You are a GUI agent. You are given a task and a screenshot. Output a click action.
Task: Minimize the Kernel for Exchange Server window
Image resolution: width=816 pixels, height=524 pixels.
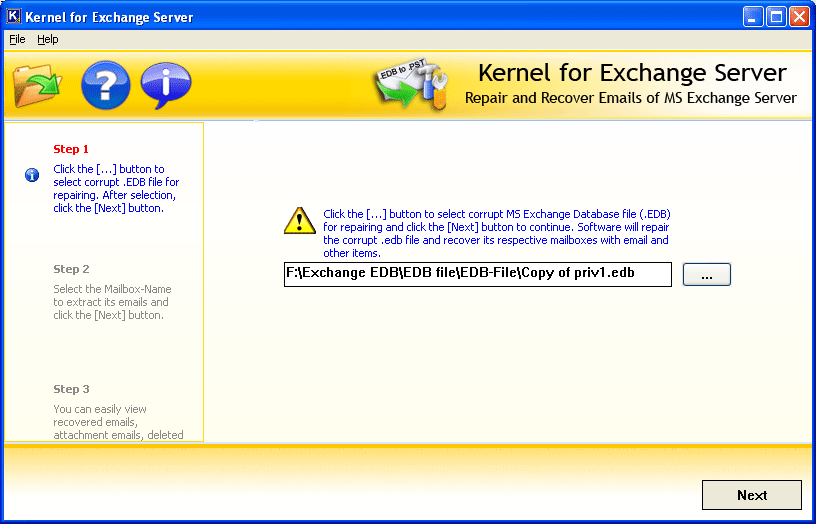tap(753, 17)
